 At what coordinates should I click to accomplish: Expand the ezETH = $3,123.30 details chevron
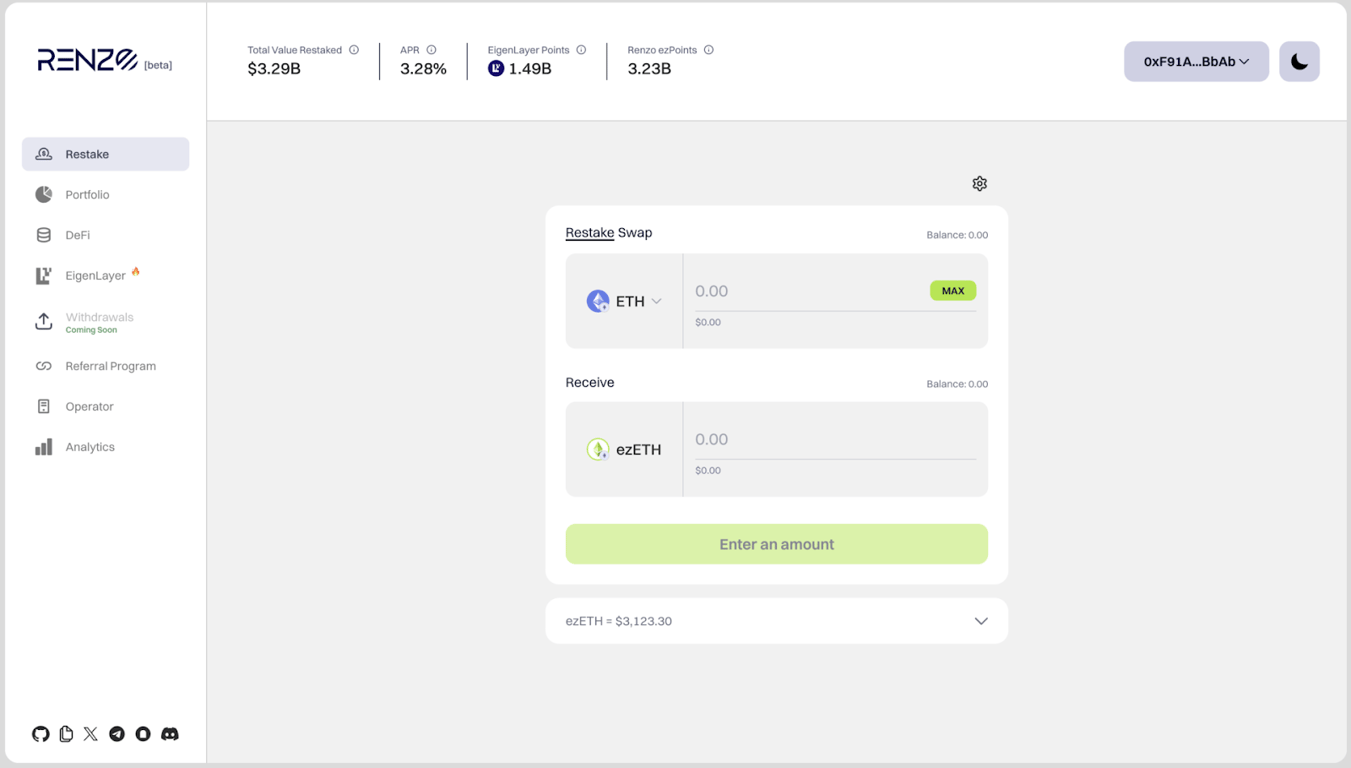coord(981,621)
